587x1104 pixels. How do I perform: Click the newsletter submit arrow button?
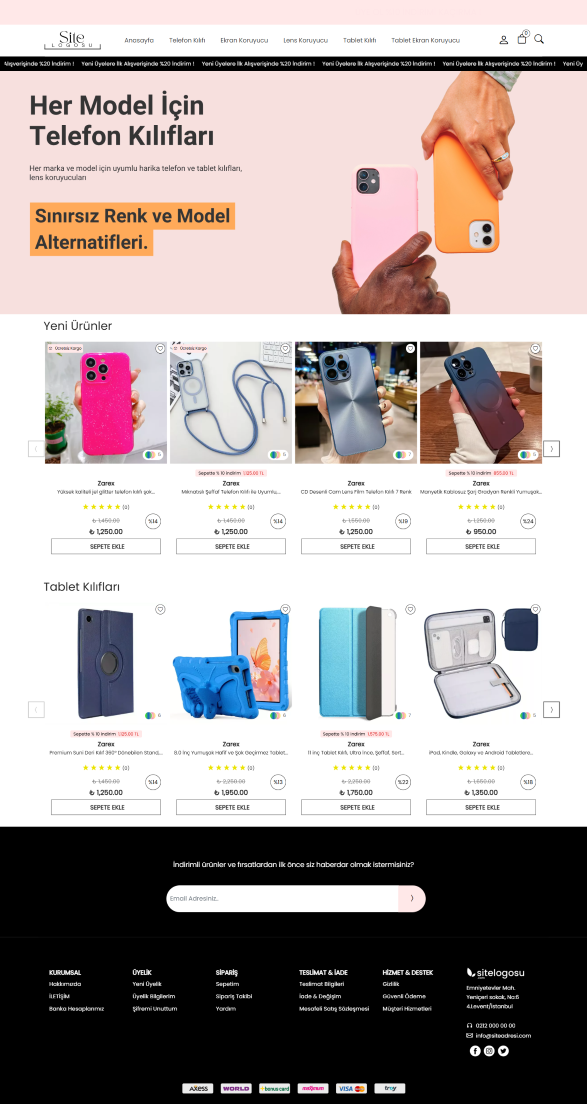click(412, 898)
